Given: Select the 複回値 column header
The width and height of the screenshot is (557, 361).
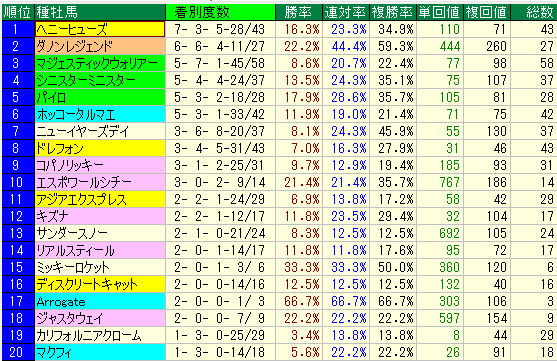Looking at the screenshot, I should [487, 12].
